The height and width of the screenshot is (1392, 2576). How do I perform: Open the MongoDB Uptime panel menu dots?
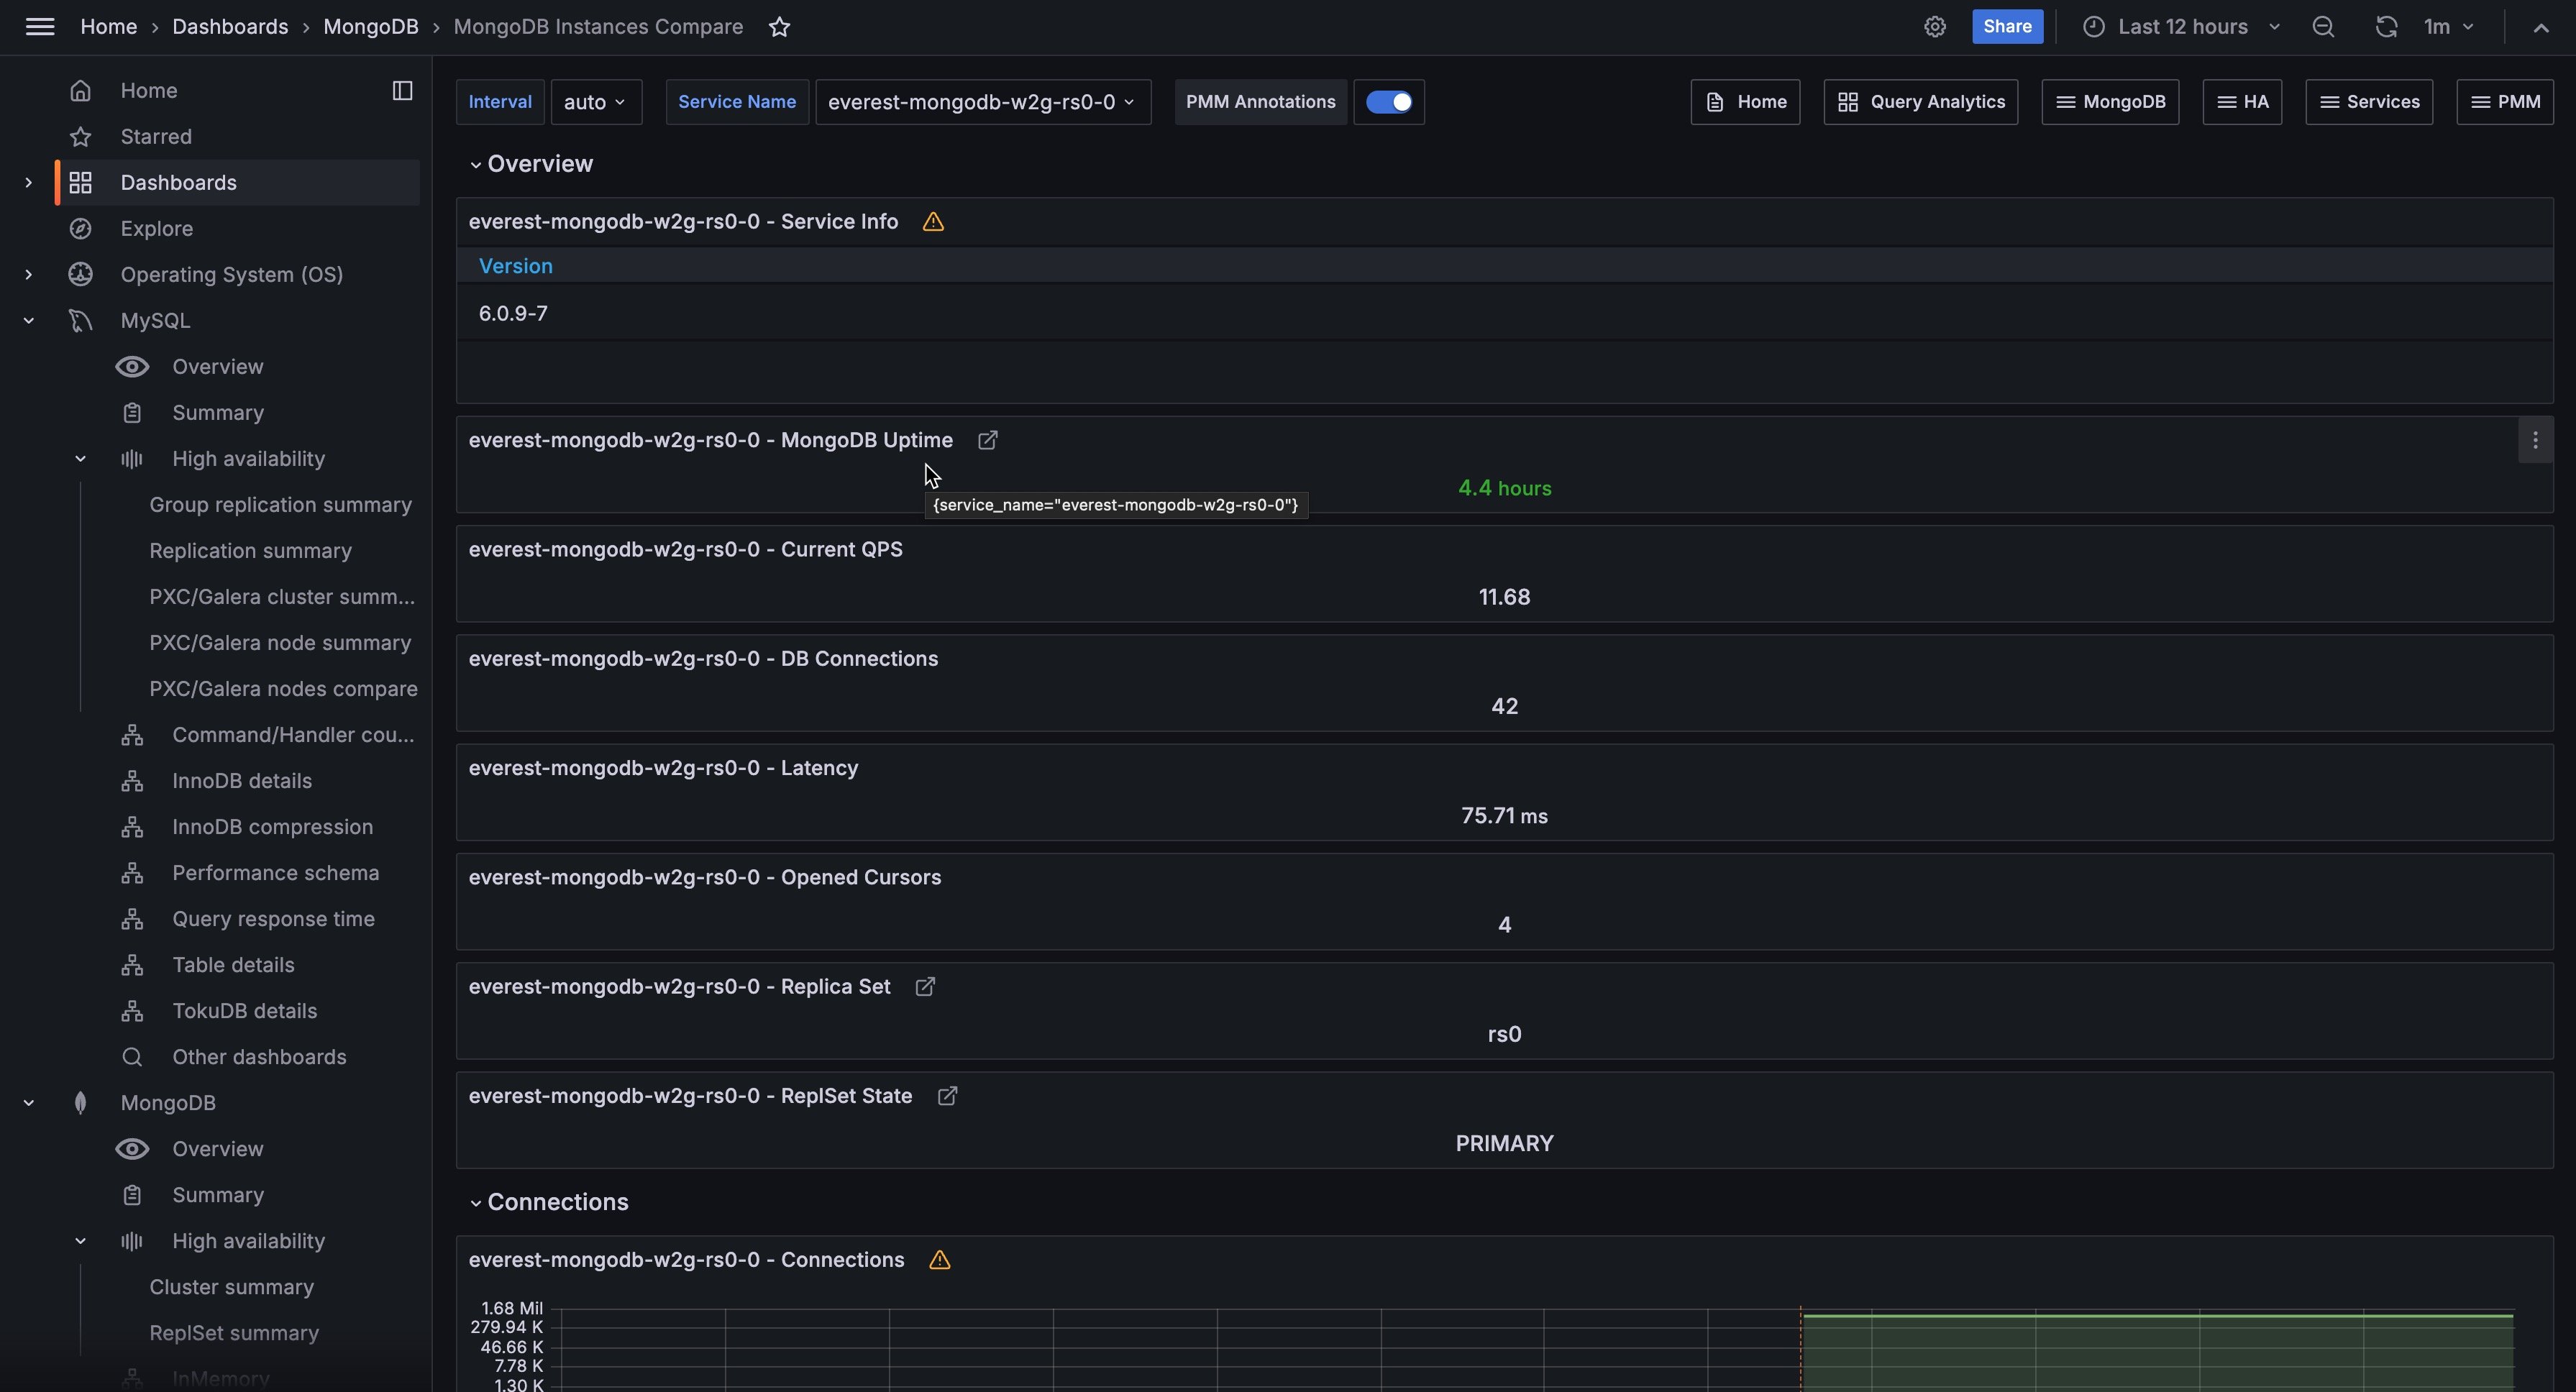pyautogui.click(x=2535, y=441)
